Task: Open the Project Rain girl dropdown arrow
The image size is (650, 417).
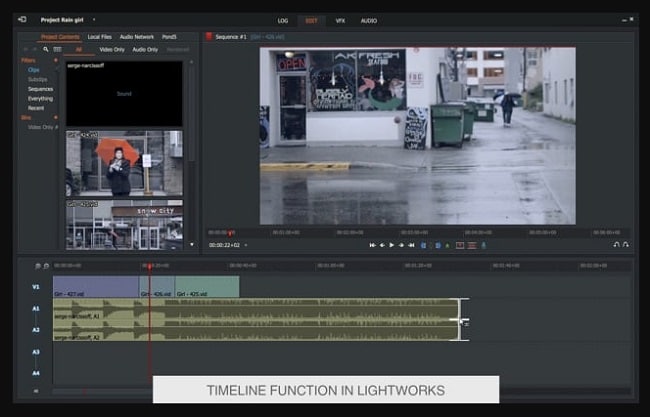Action: (x=96, y=19)
